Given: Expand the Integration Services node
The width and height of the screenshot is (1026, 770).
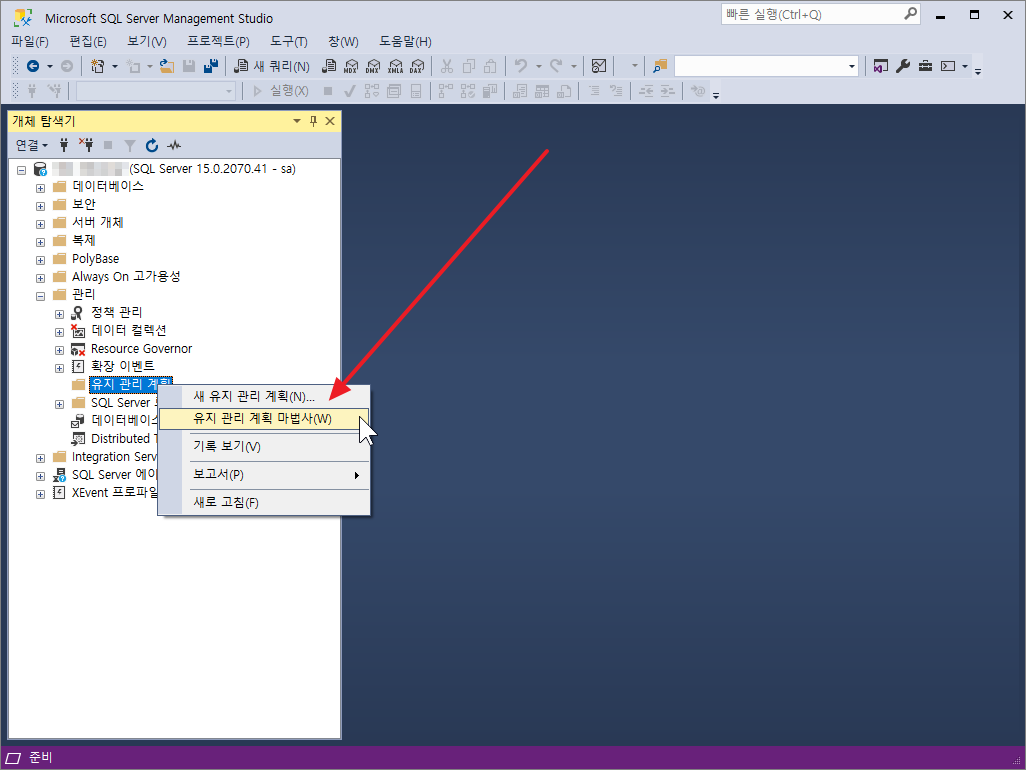Looking at the screenshot, I should click(x=41, y=459).
